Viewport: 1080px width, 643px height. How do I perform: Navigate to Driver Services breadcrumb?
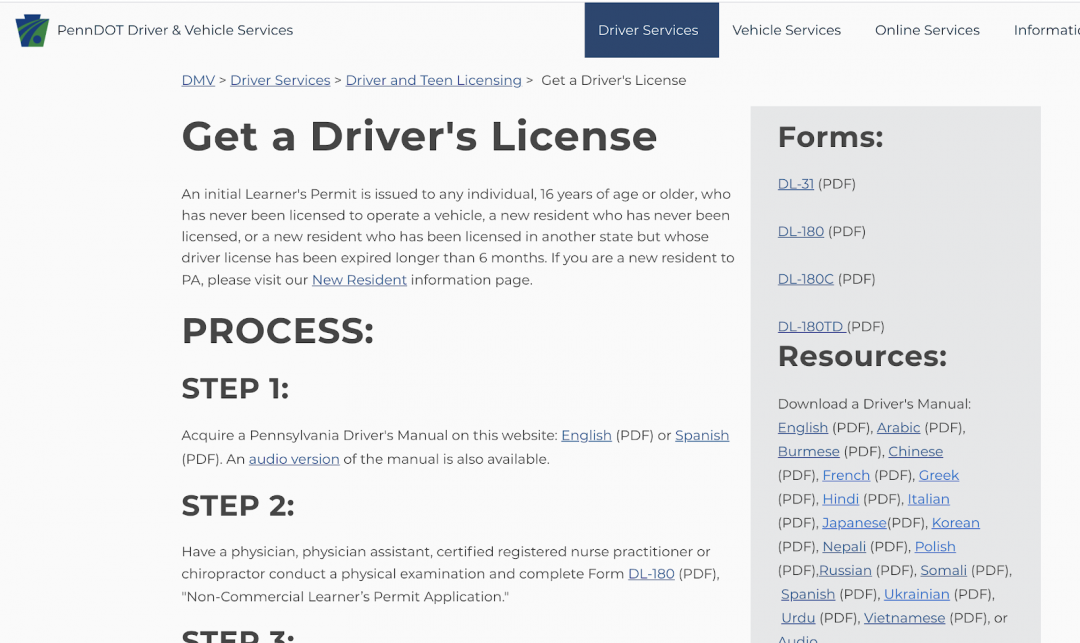(x=280, y=80)
